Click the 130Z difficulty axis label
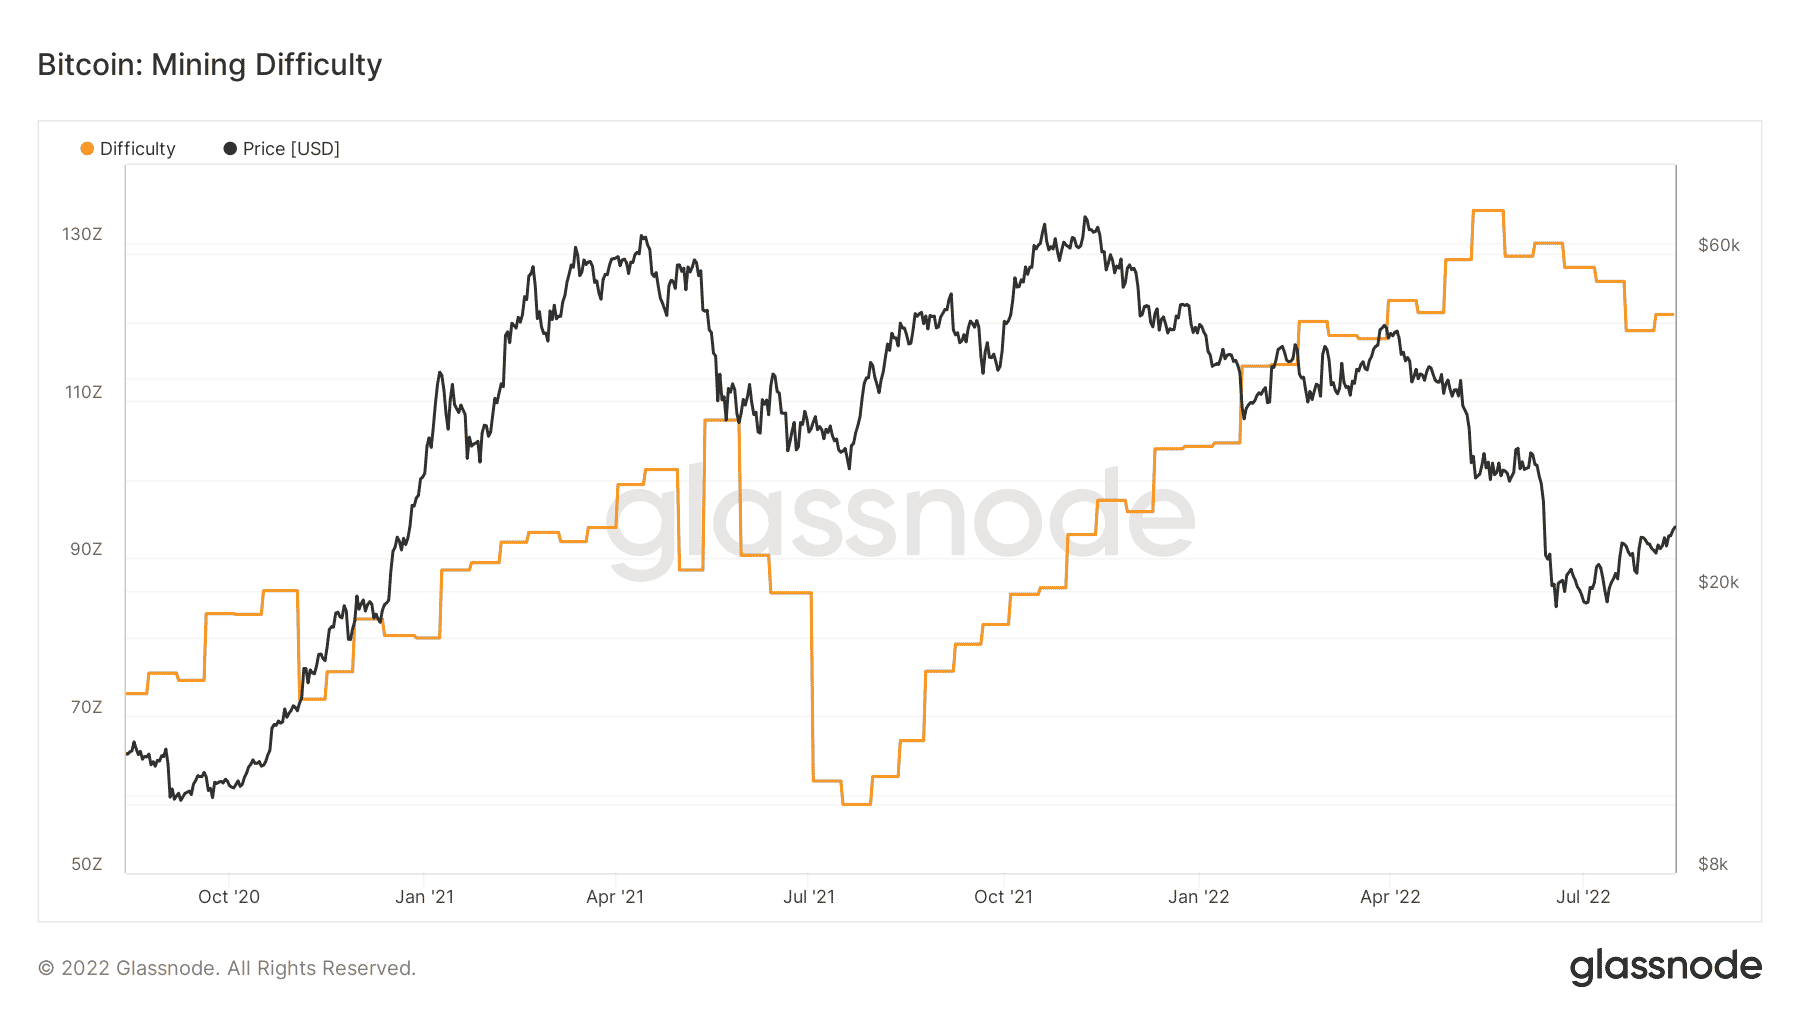Image resolution: width=1800 pixels, height=1013 pixels. 82,235
